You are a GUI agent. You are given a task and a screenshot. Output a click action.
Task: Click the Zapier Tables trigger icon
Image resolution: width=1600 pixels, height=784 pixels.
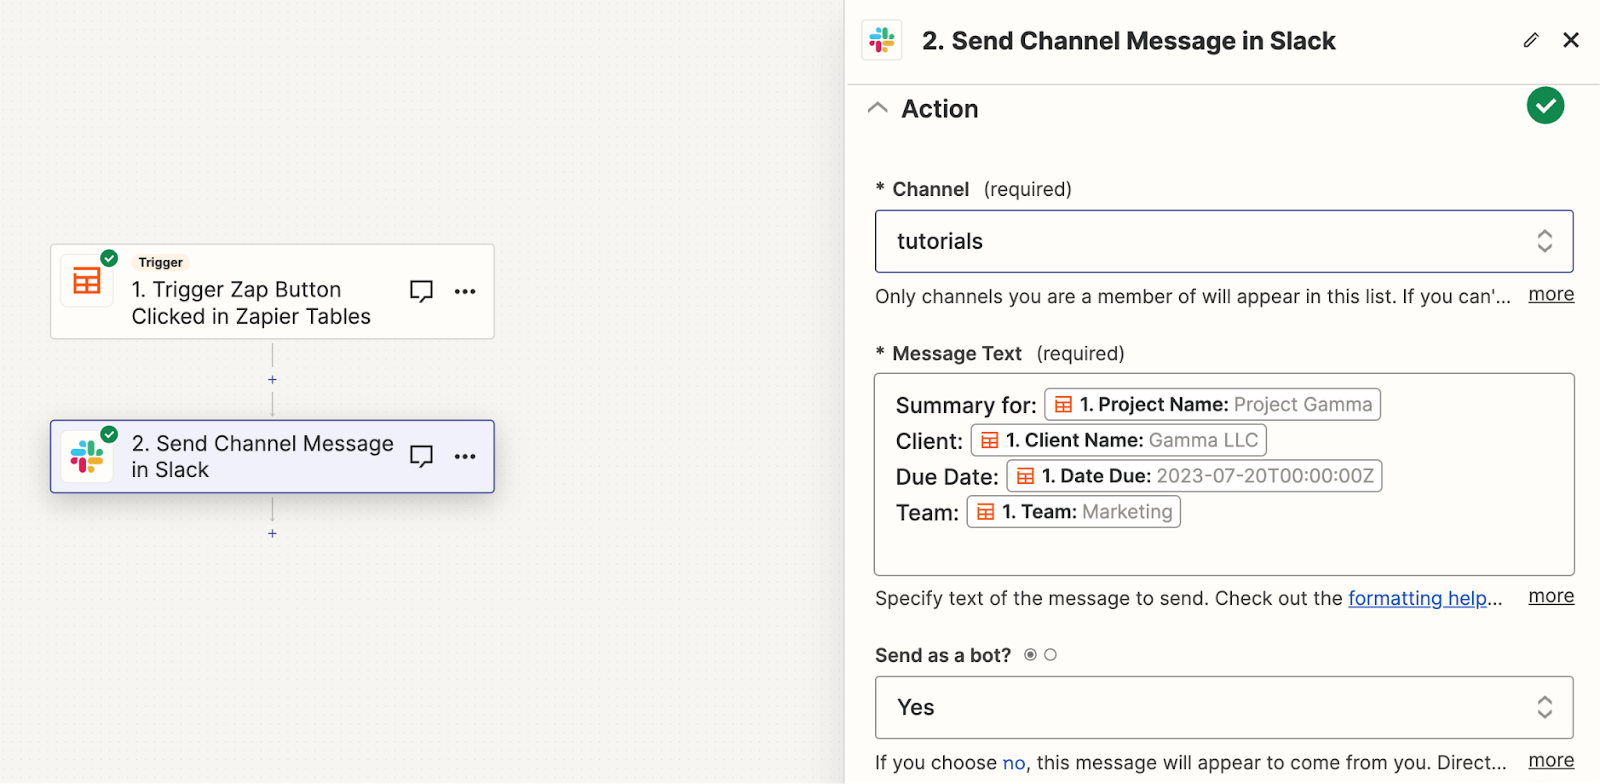click(x=87, y=282)
